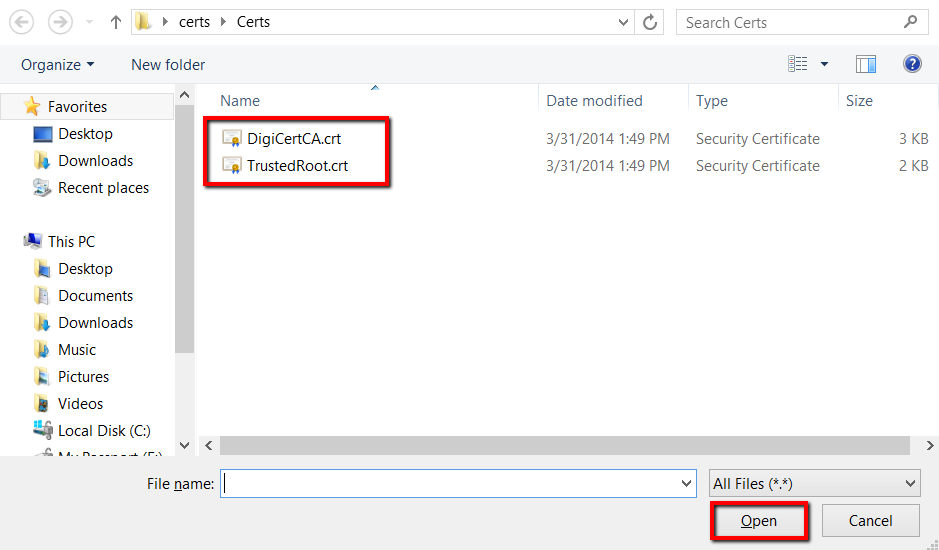Select Documents under This PC
The width and height of the screenshot is (939, 550).
coord(95,296)
